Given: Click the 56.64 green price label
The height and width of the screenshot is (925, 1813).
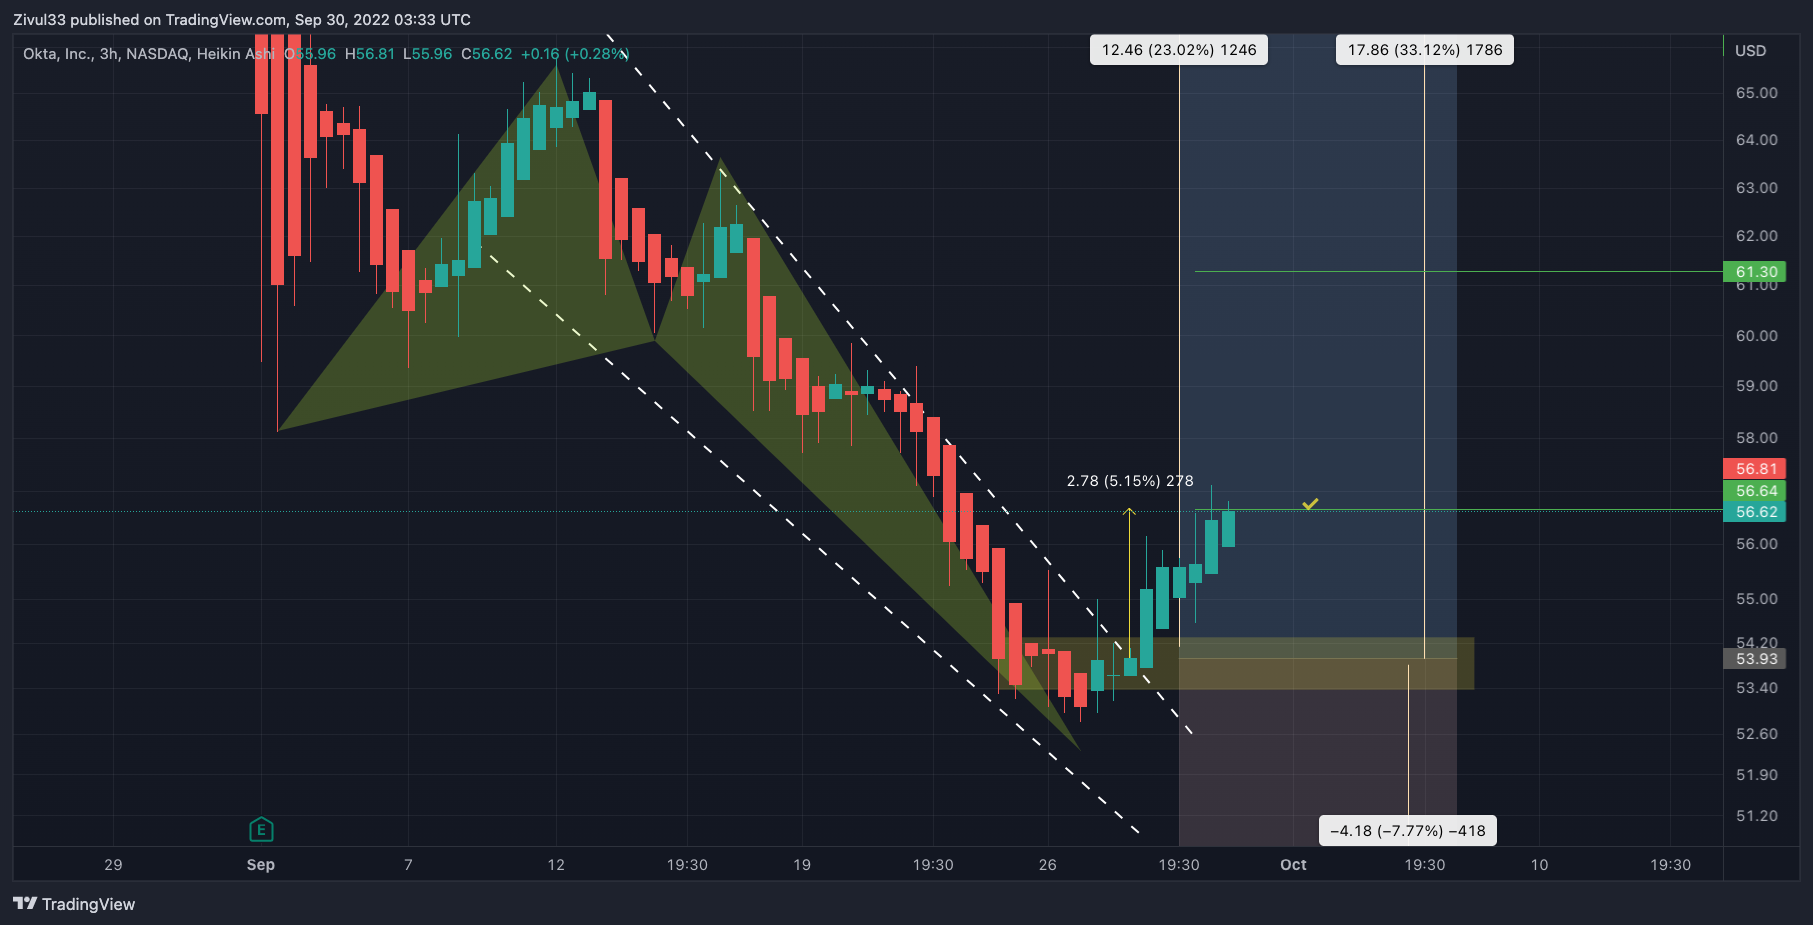Looking at the screenshot, I should [1756, 490].
